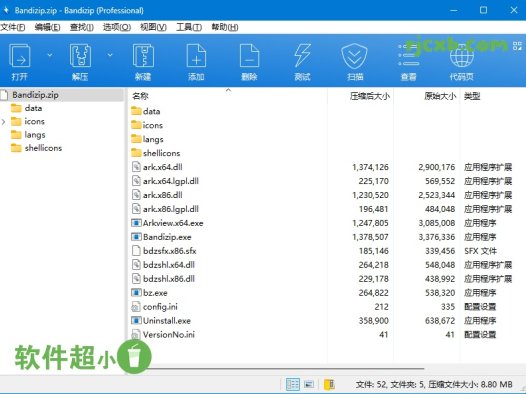Image resolution: width=526 pixels, height=394 pixels.
Task: Select file config.ini
Action: 160,307
